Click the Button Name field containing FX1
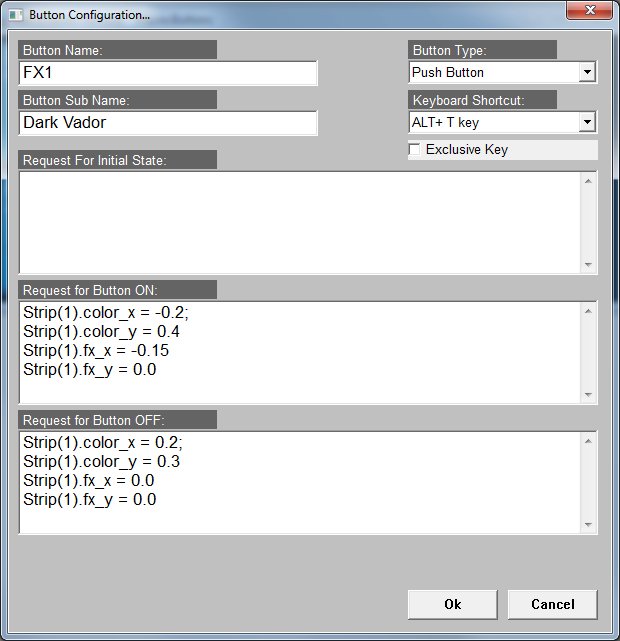This screenshot has height=641, width=620. click(168, 73)
